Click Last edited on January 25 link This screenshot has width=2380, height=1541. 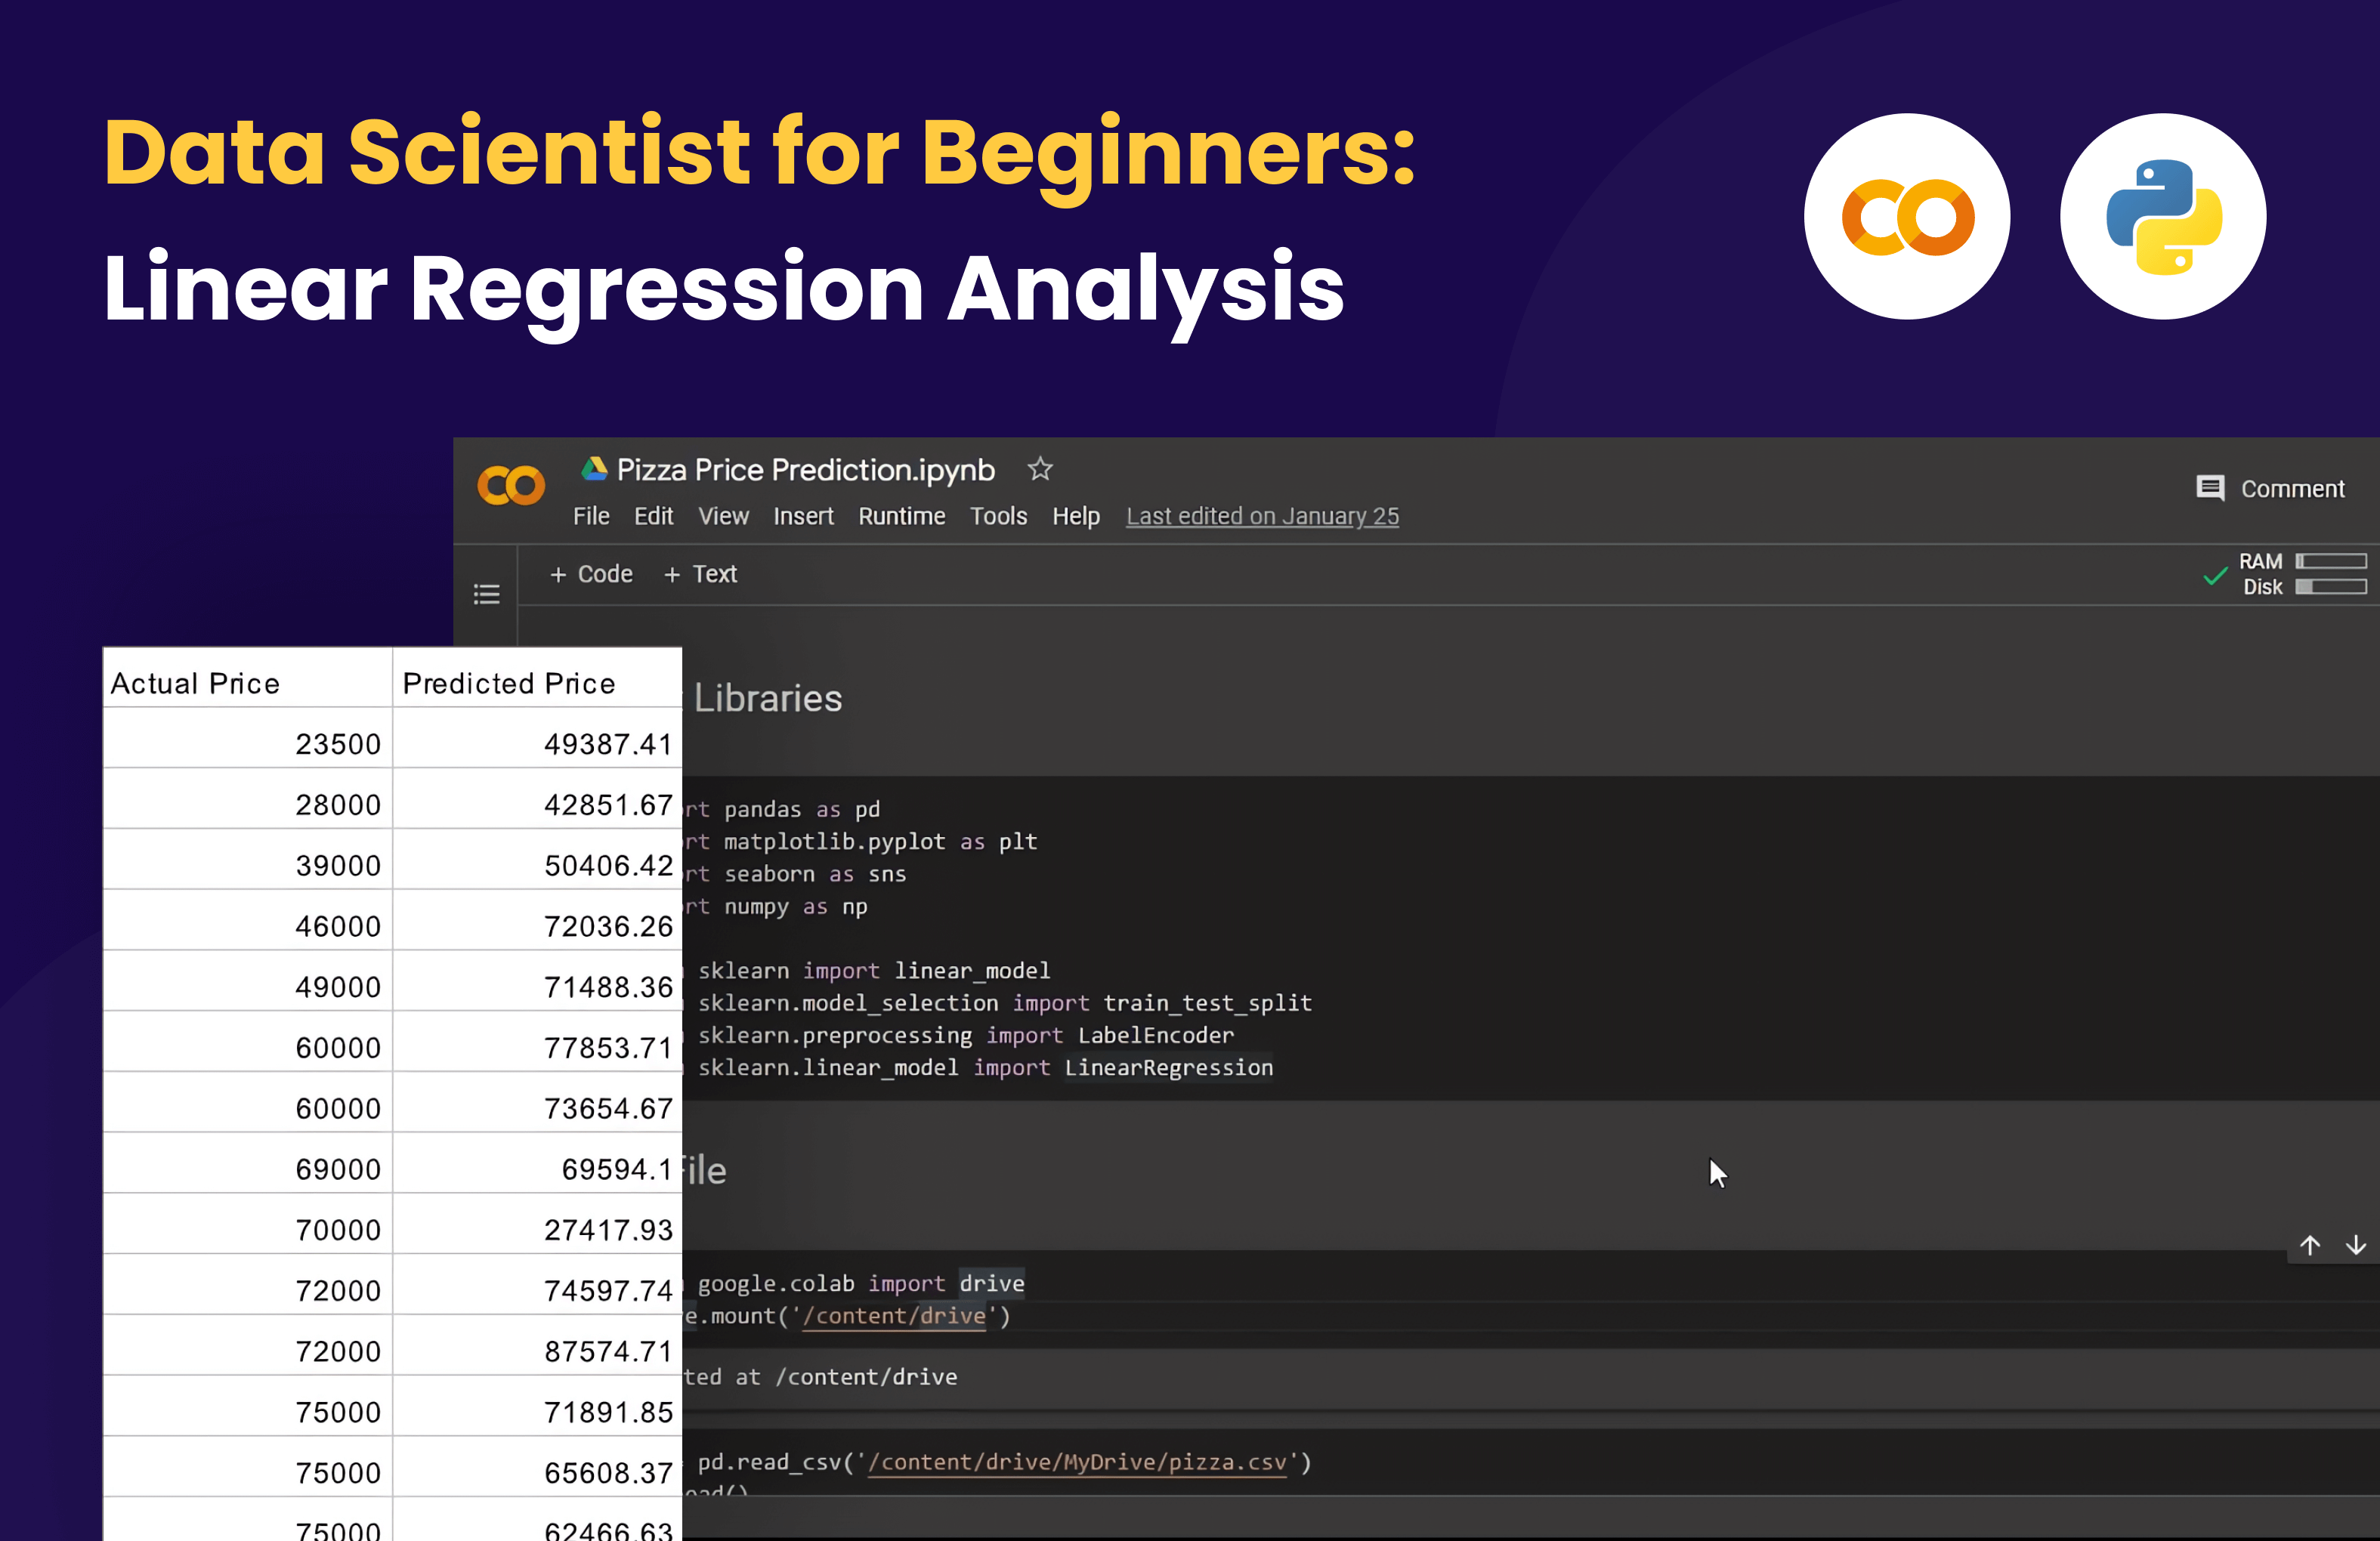1263,517
